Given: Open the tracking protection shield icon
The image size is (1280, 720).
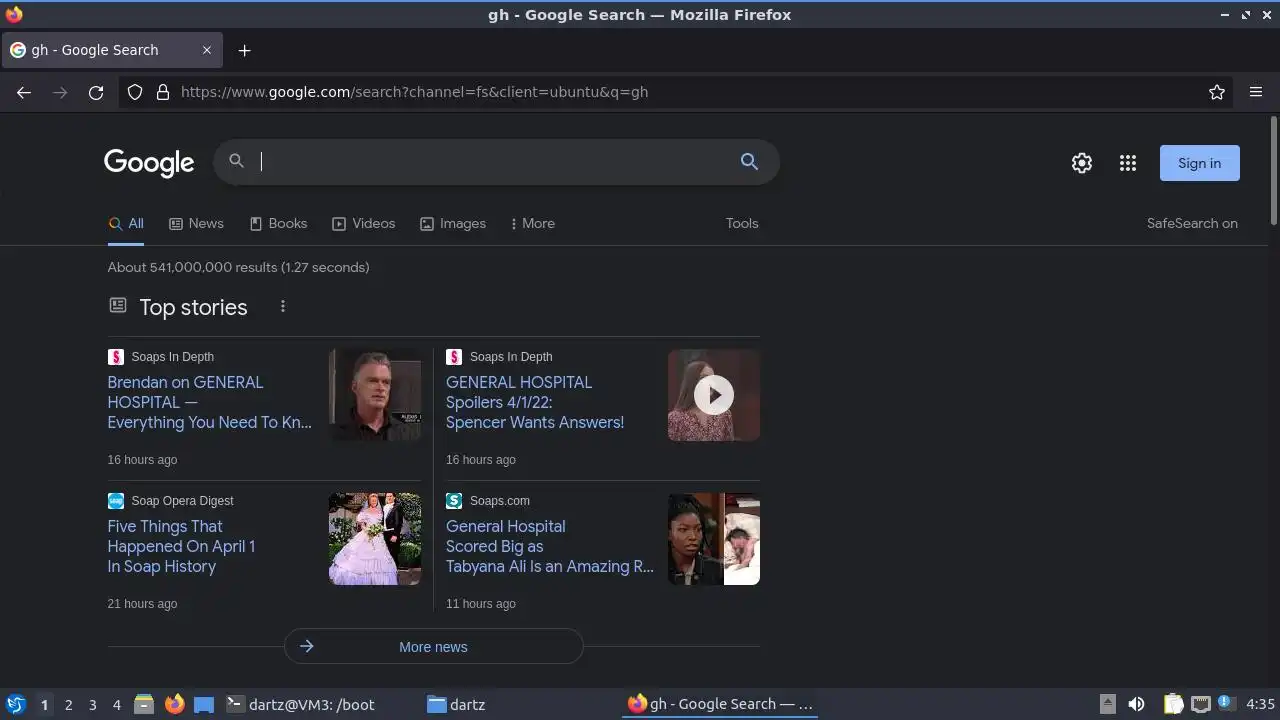Looking at the screenshot, I should [x=135, y=92].
